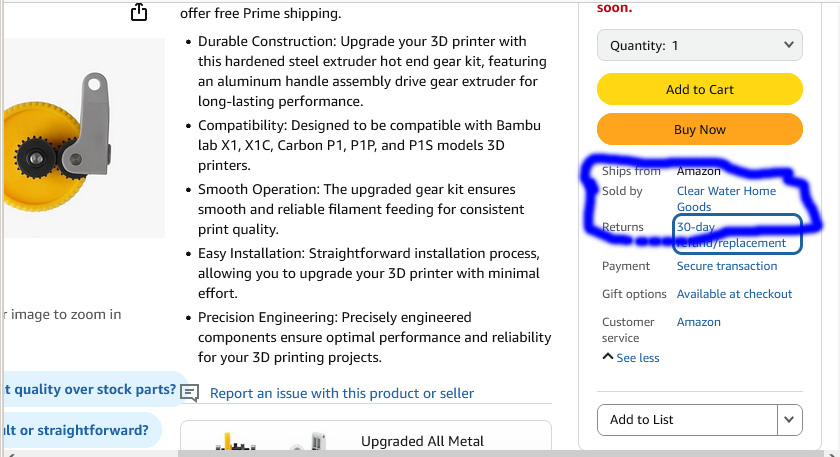This screenshot has height=457, width=840.
Task: Click Upgraded All Metal product card
Action: [x=366, y=436]
